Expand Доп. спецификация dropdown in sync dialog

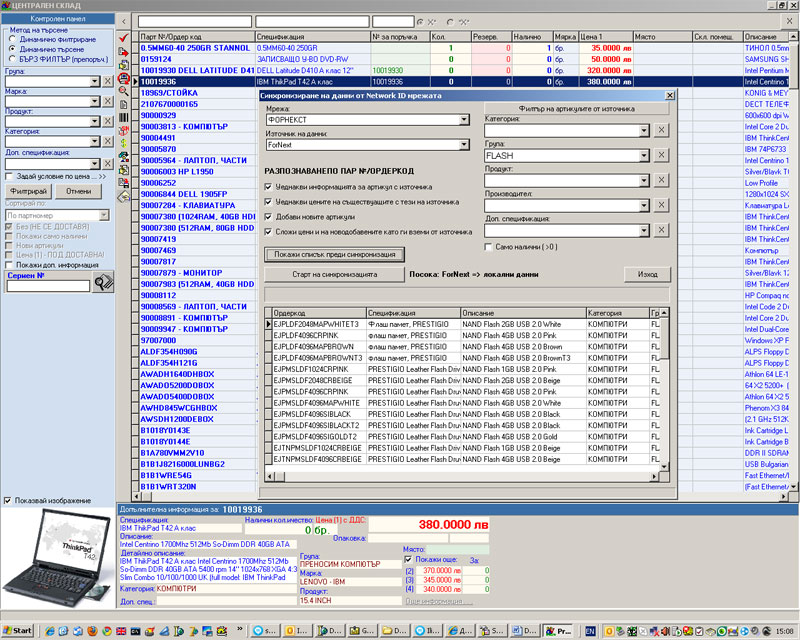644,231
